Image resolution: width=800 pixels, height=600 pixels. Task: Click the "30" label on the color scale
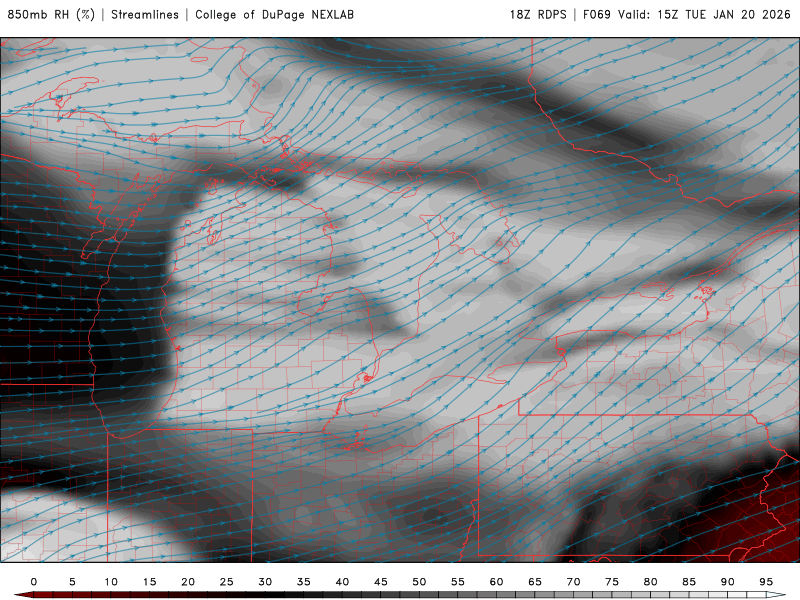point(265,582)
